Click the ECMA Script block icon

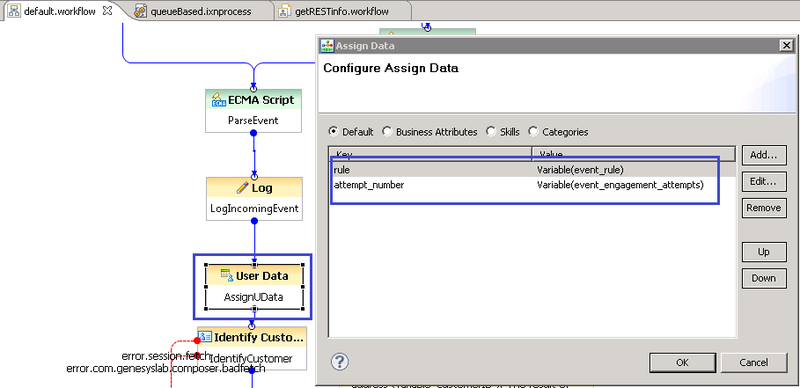point(218,100)
